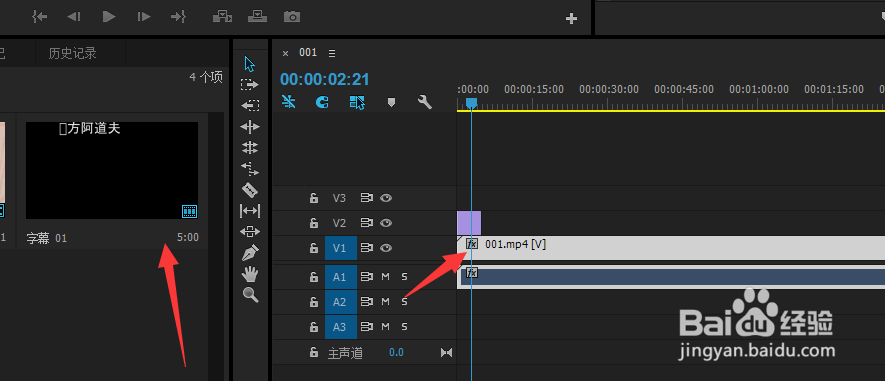Play the sequence in monitor
This screenshot has height=381, width=885.
(x=109, y=17)
